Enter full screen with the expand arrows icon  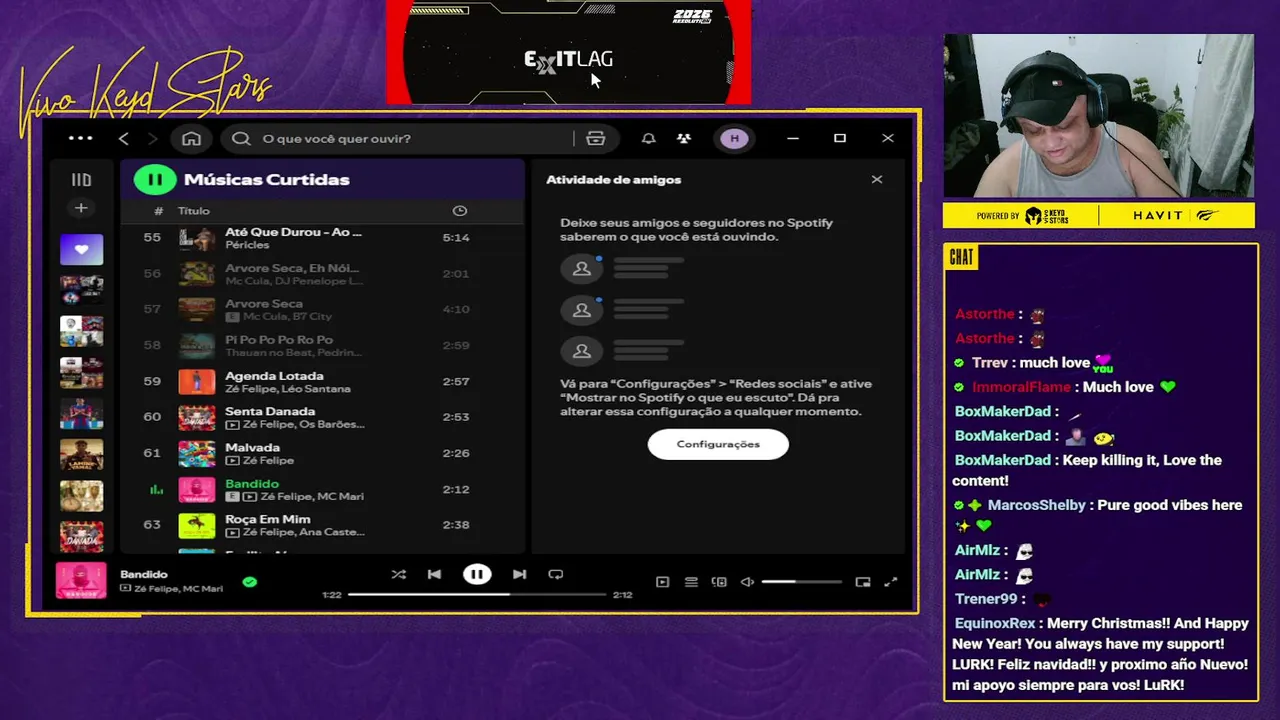891,582
